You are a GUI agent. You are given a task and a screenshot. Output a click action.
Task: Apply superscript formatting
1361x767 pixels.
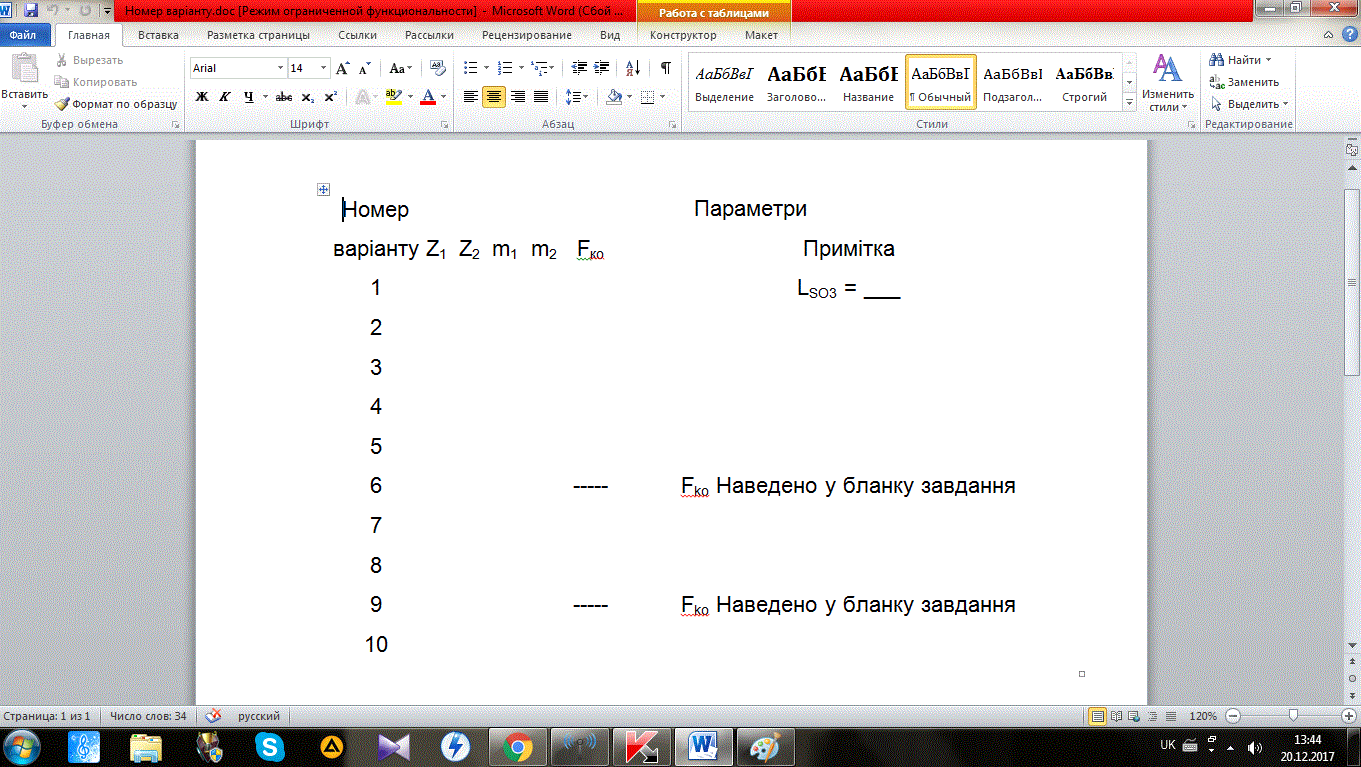pos(330,97)
